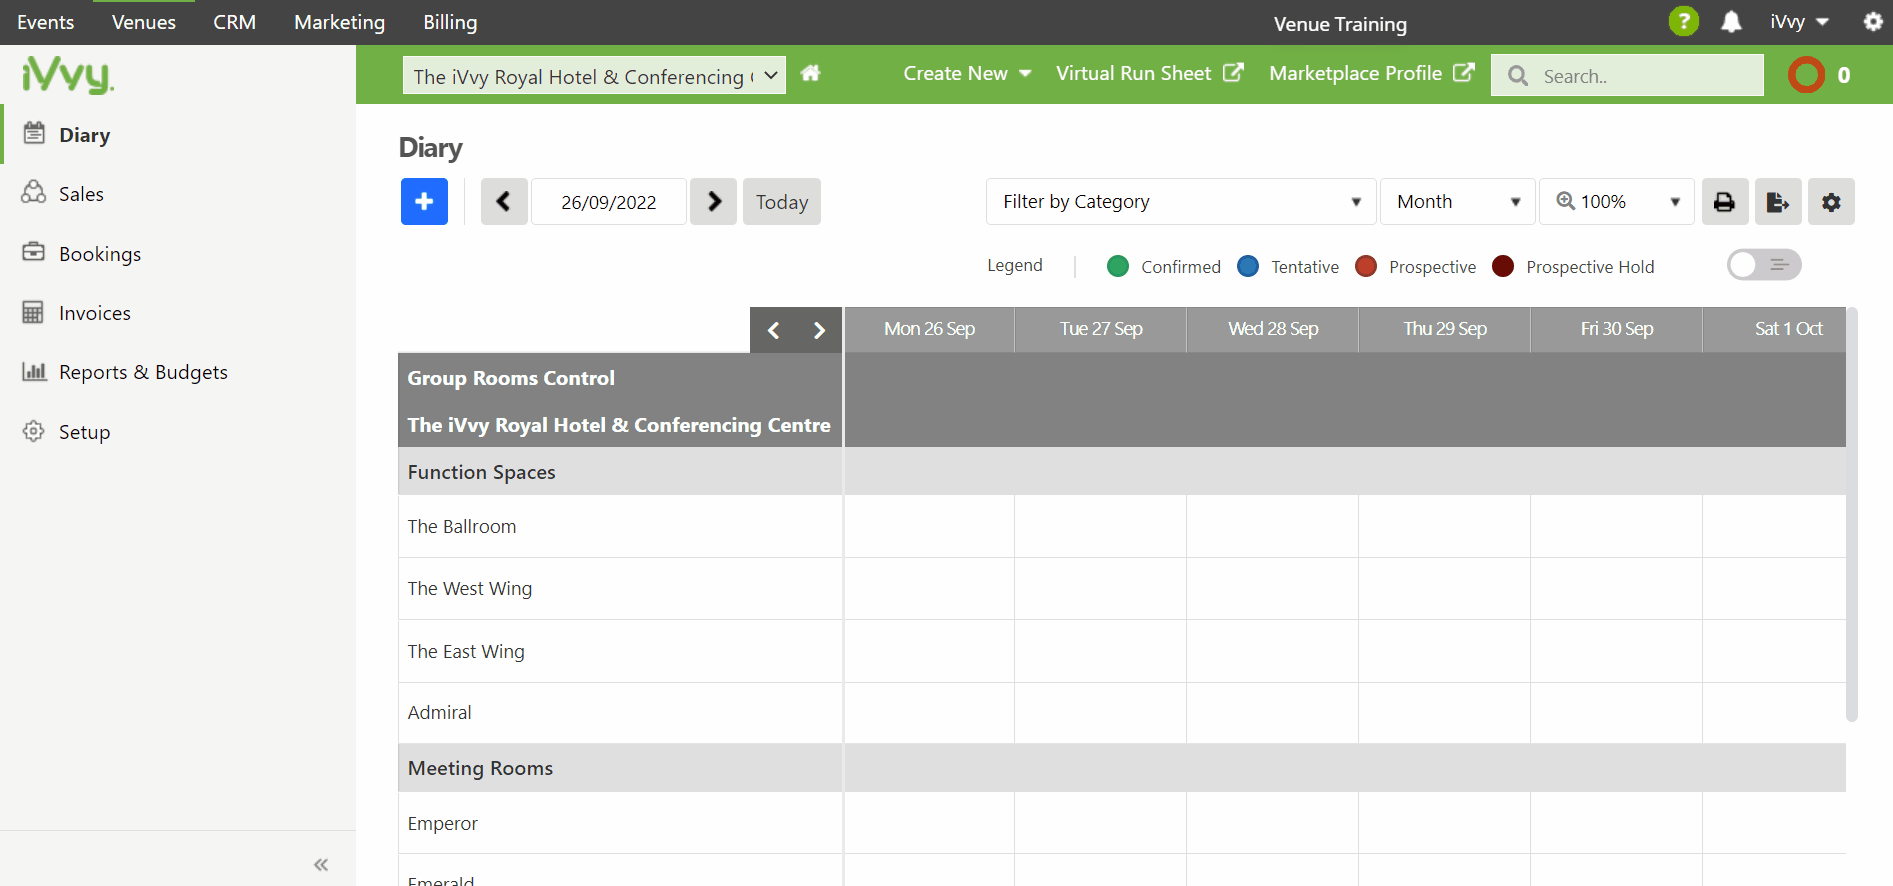Open Virtual Run Sheet external link
The height and width of the screenshot is (886, 1893).
pyautogui.click(x=1149, y=73)
